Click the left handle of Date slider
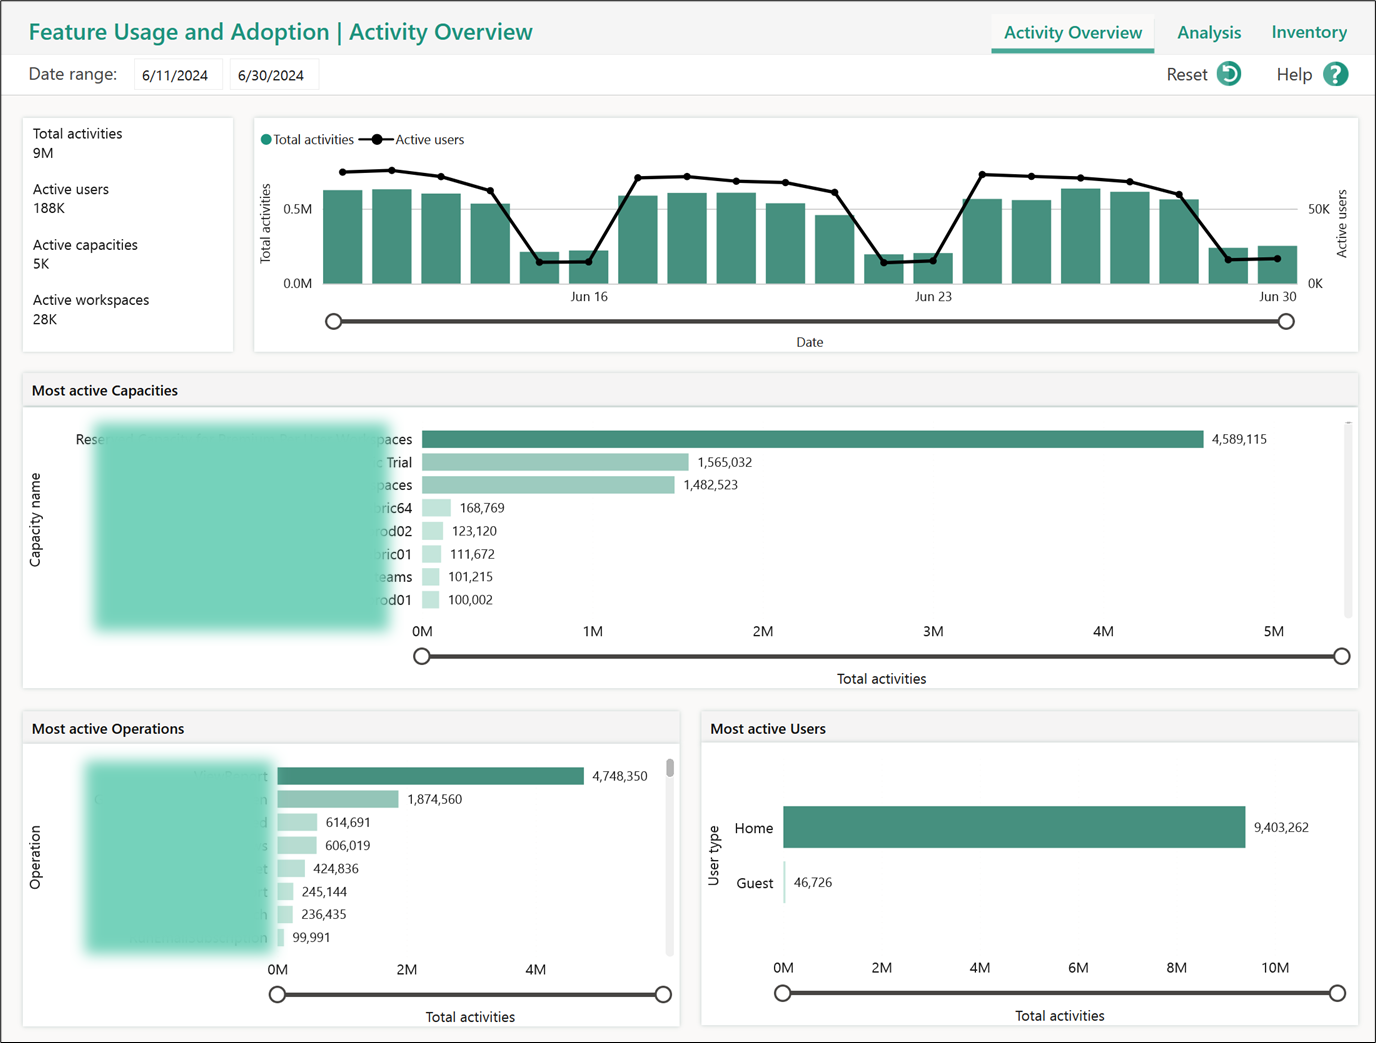 [334, 321]
